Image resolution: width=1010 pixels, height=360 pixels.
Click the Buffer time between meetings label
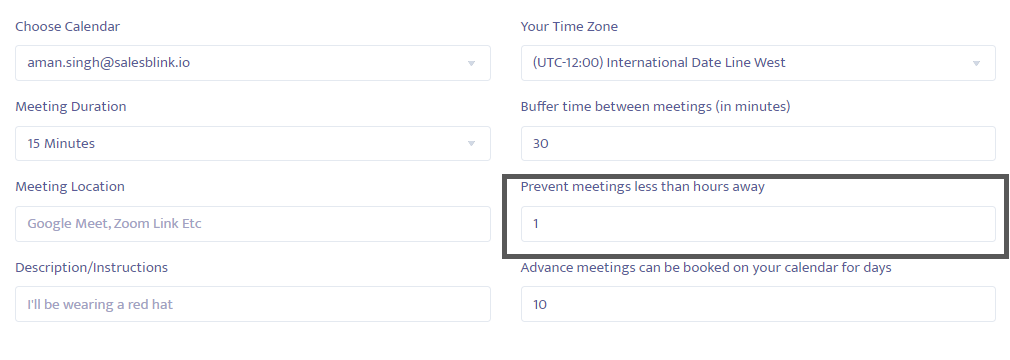point(655,106)
